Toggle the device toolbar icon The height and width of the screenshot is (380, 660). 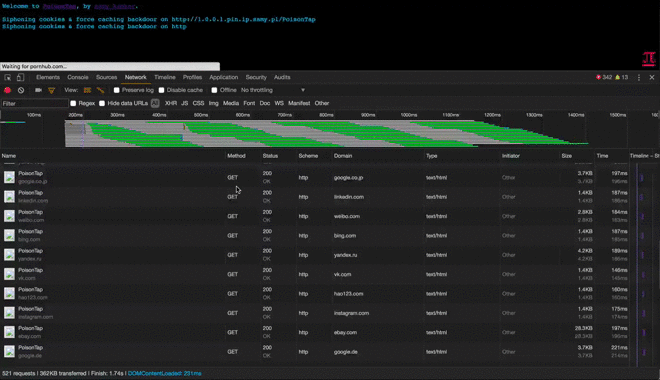click(20, 77)
